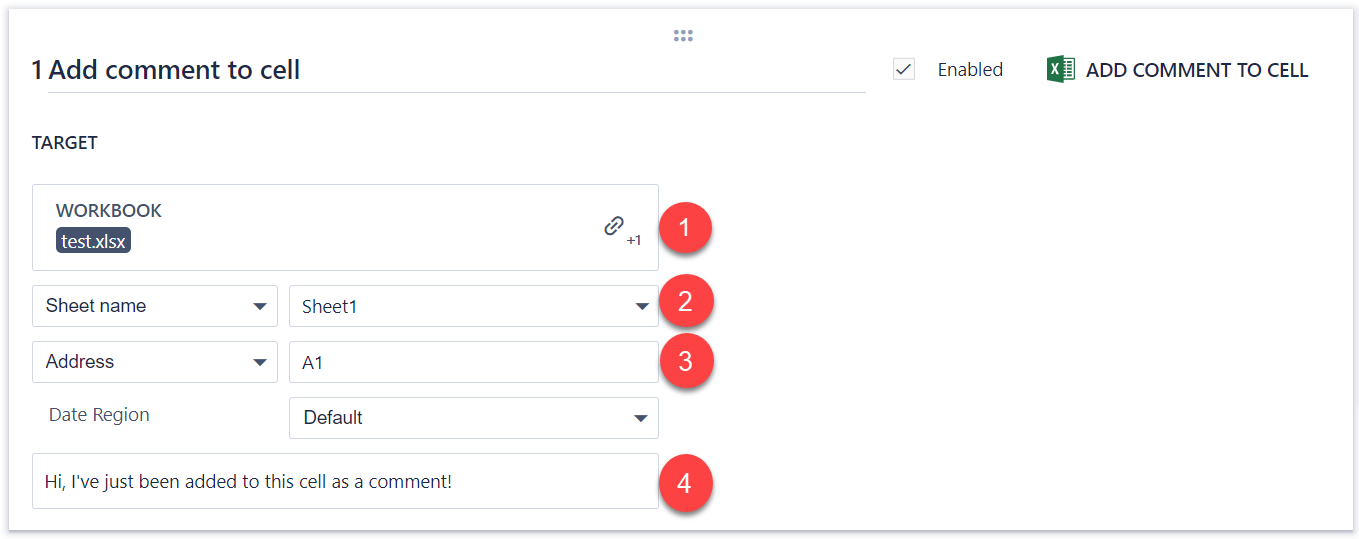This screenshot has width=1359, height=539.
Task: Click the Date Region label
Action: click(x=99, y=415)
